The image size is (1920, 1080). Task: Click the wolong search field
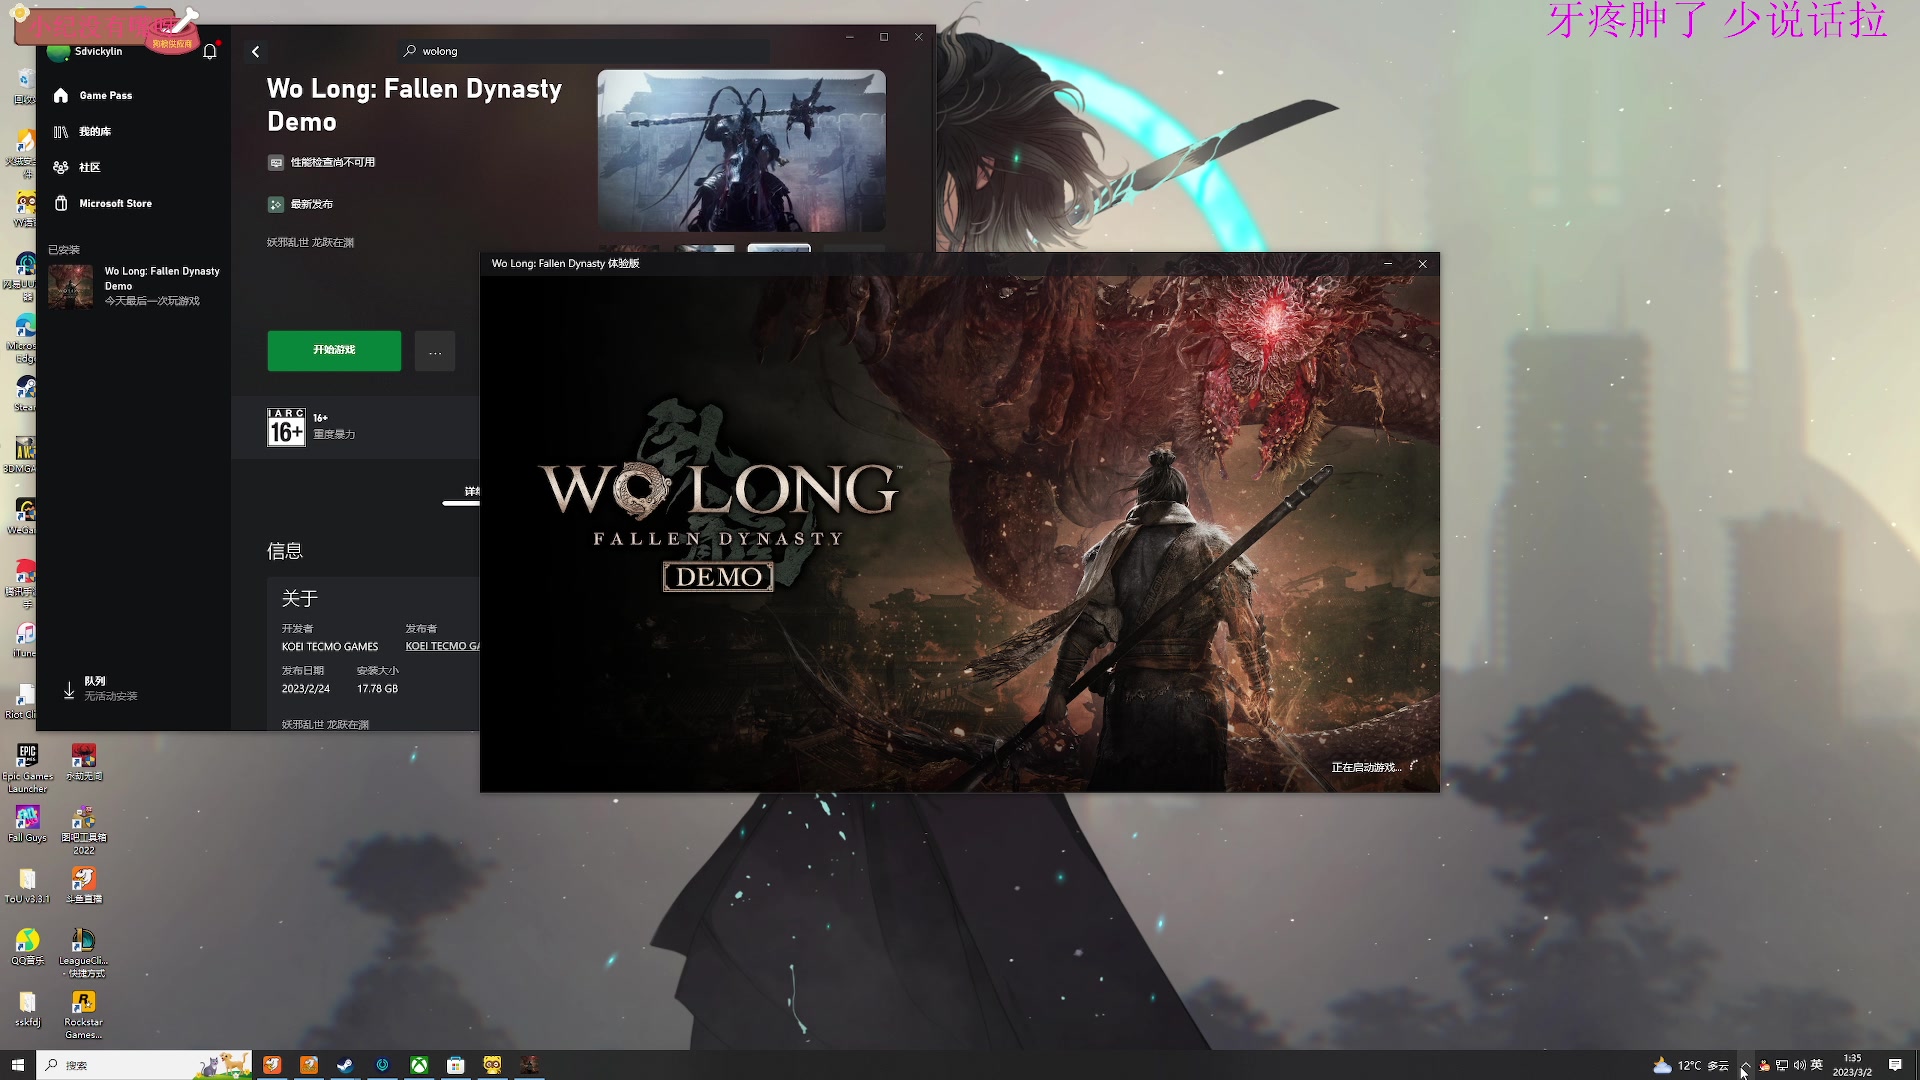click(580, 51)
